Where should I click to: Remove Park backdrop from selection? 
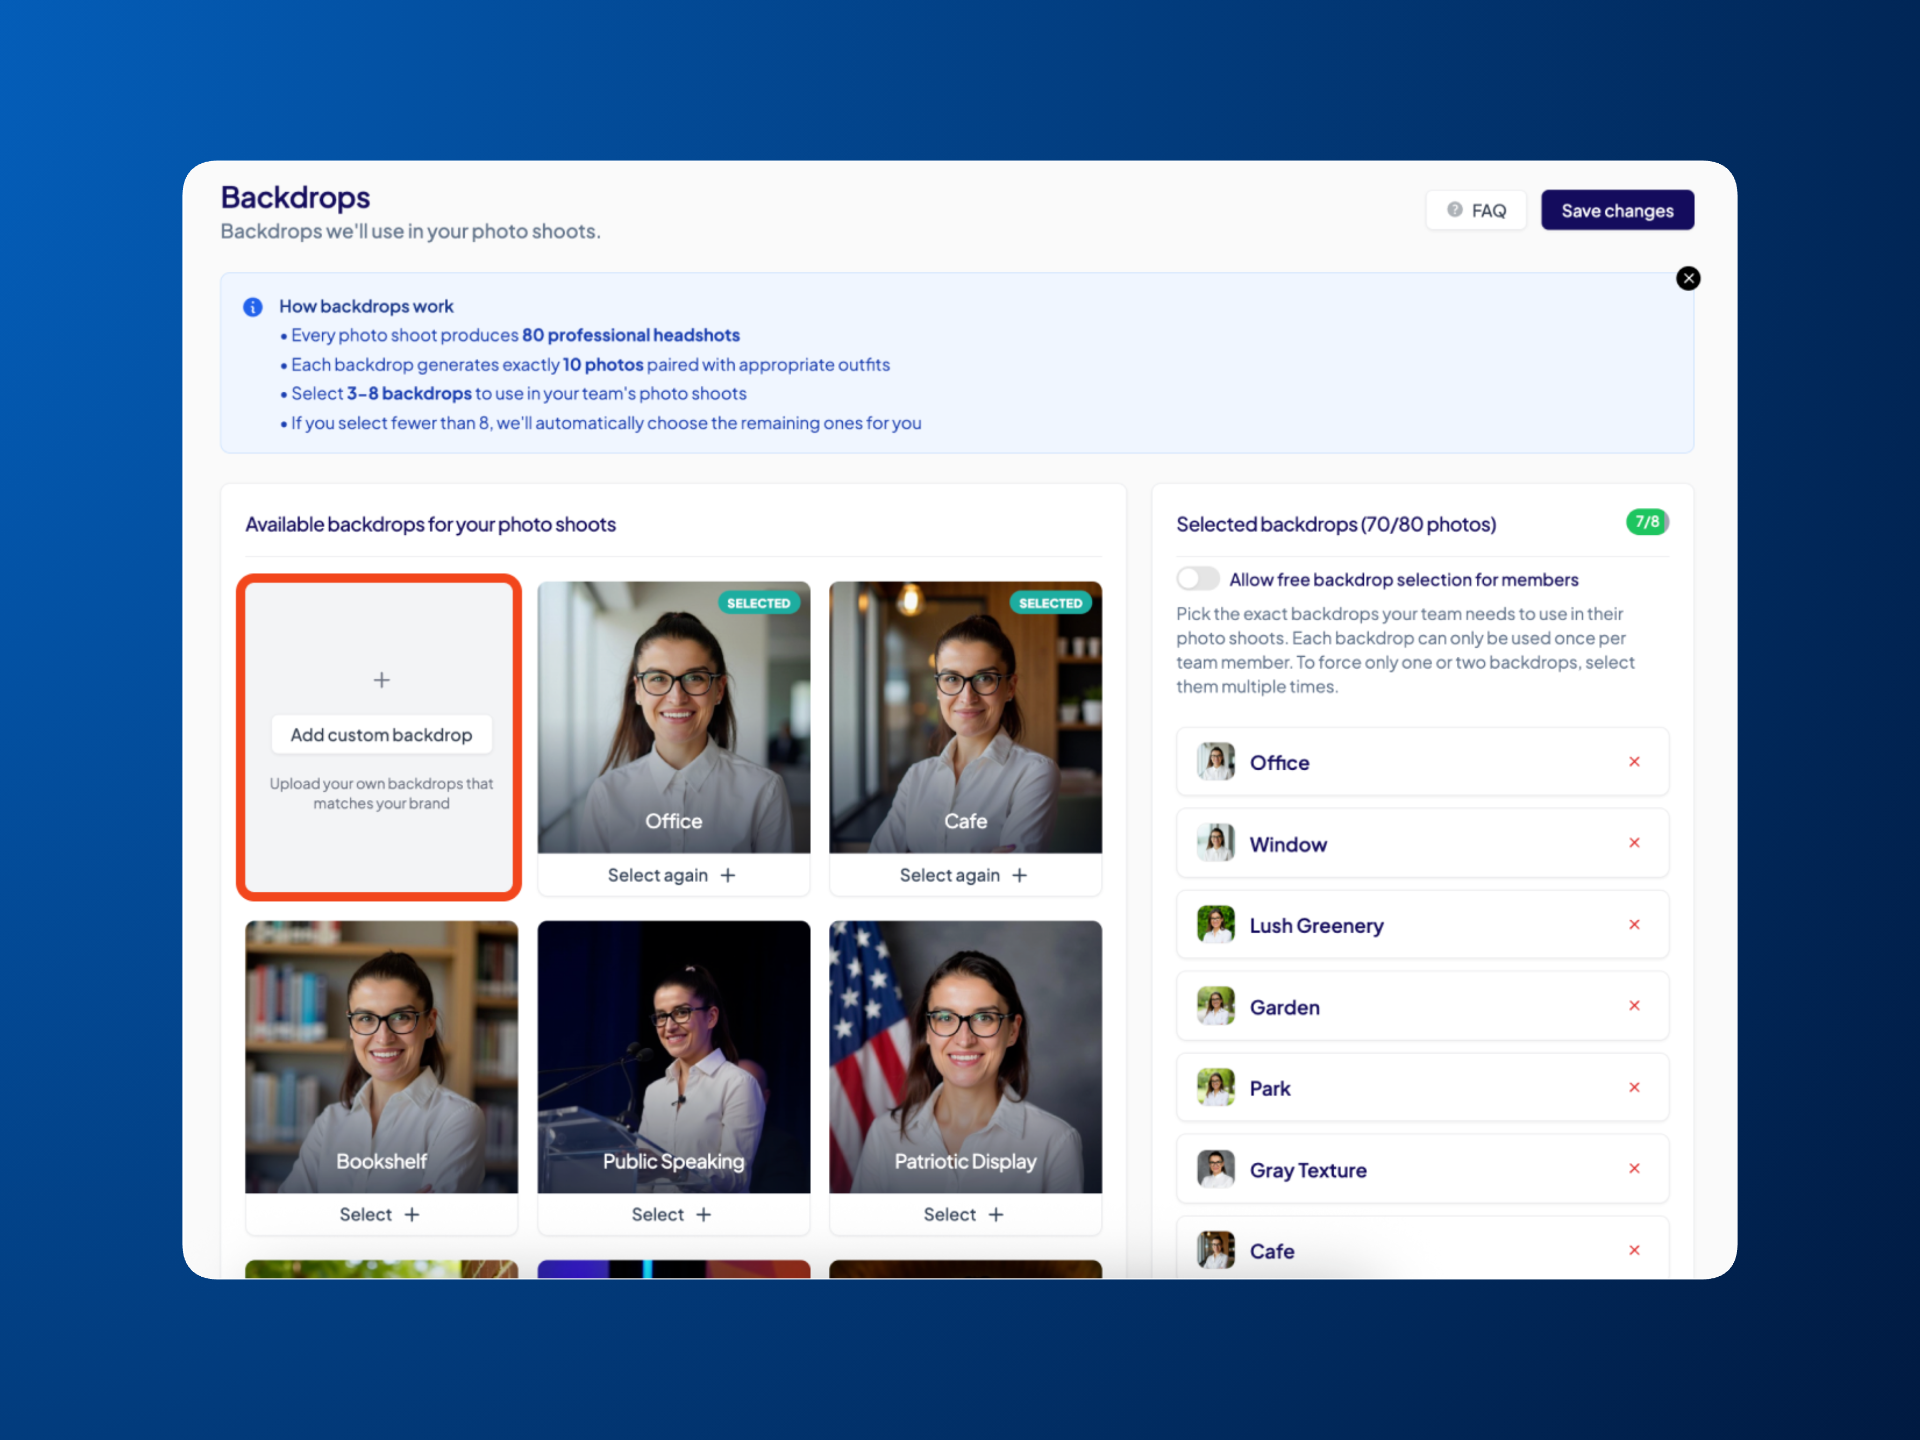(x=1634, y=1088)
